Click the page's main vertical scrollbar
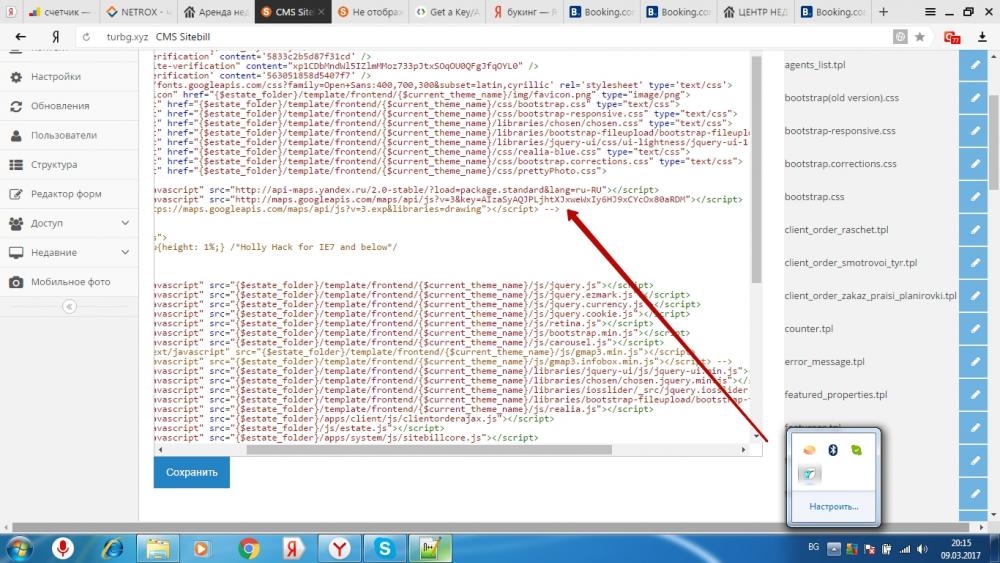The image size is (1000, 563). tap(994, 142)
